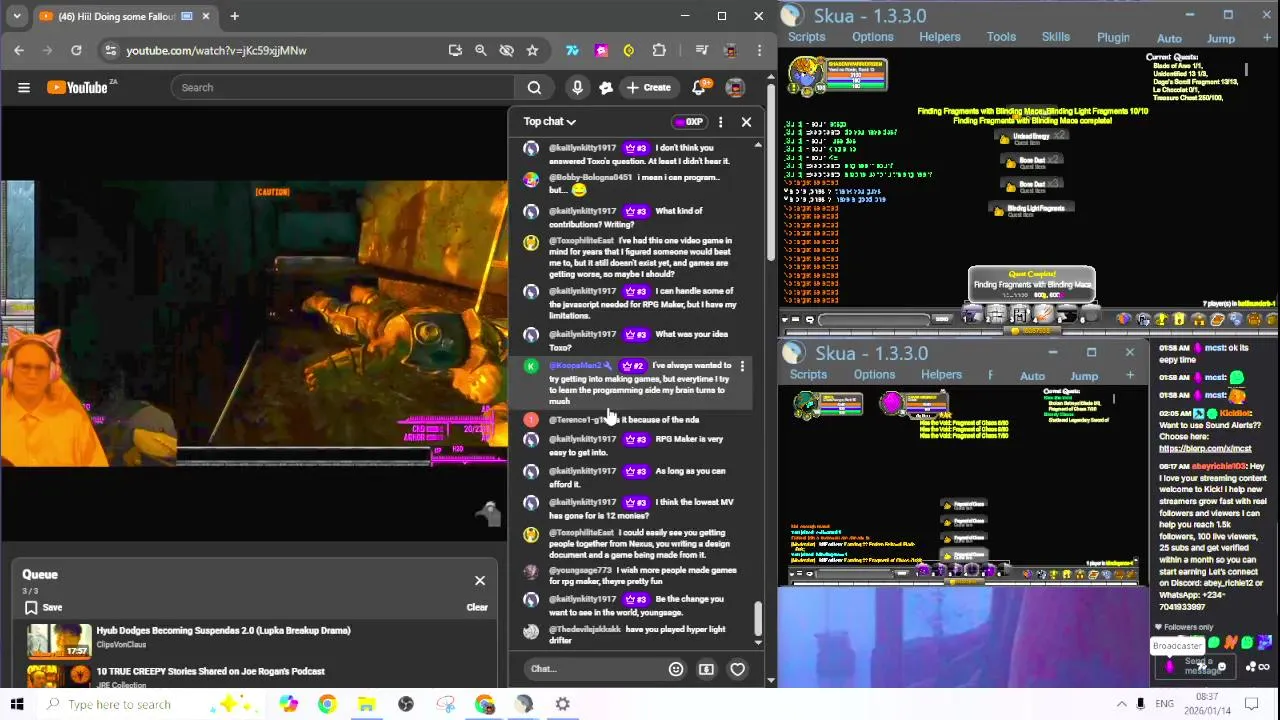Go back in Chrome
The width and height of the screenshot is (1280, 720).
tap(19, 50)
